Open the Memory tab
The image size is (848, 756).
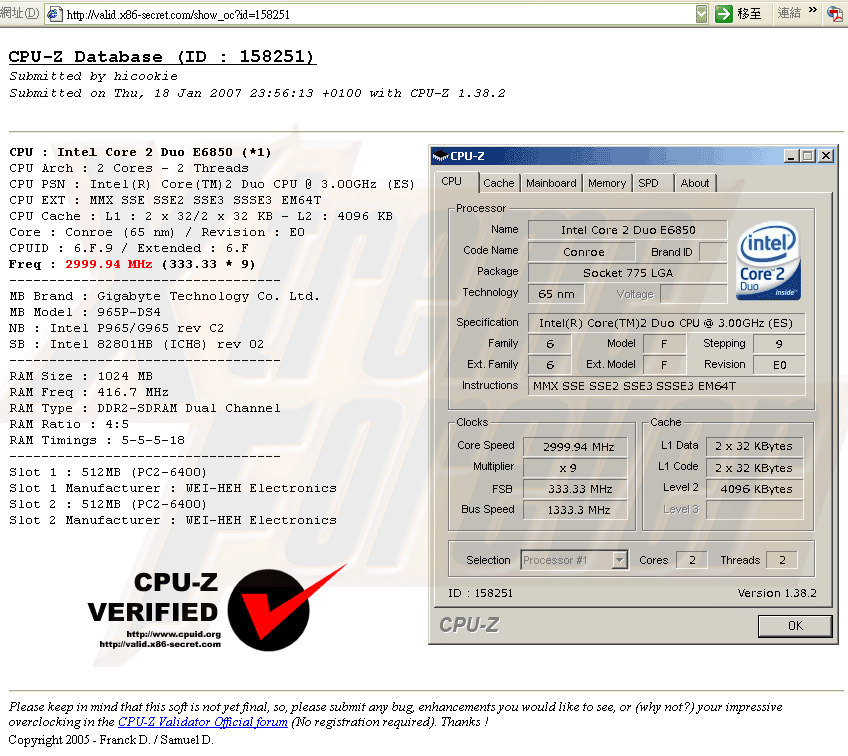click(607, 183)
